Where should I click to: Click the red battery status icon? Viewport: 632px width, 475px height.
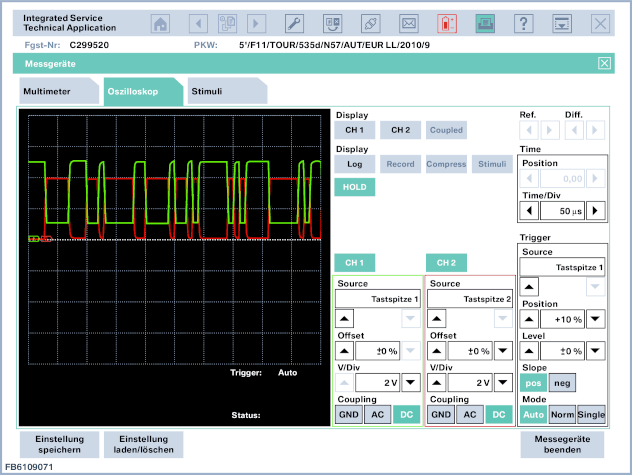(x=447, y=24)
